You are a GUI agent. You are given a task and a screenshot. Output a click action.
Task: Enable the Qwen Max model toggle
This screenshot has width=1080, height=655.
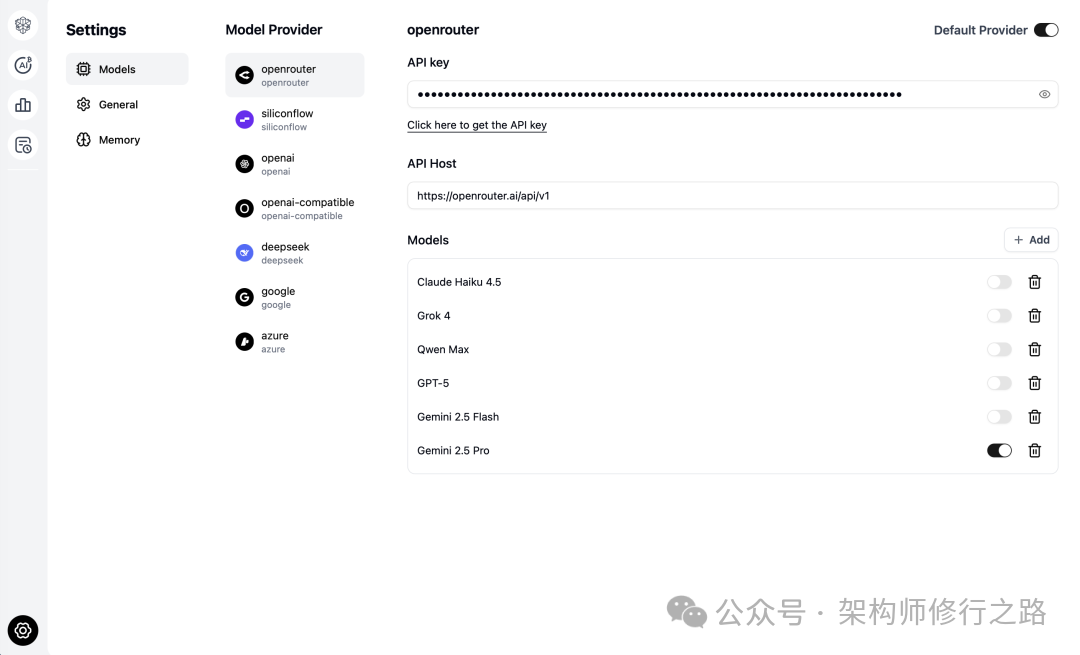click(999, 350)
